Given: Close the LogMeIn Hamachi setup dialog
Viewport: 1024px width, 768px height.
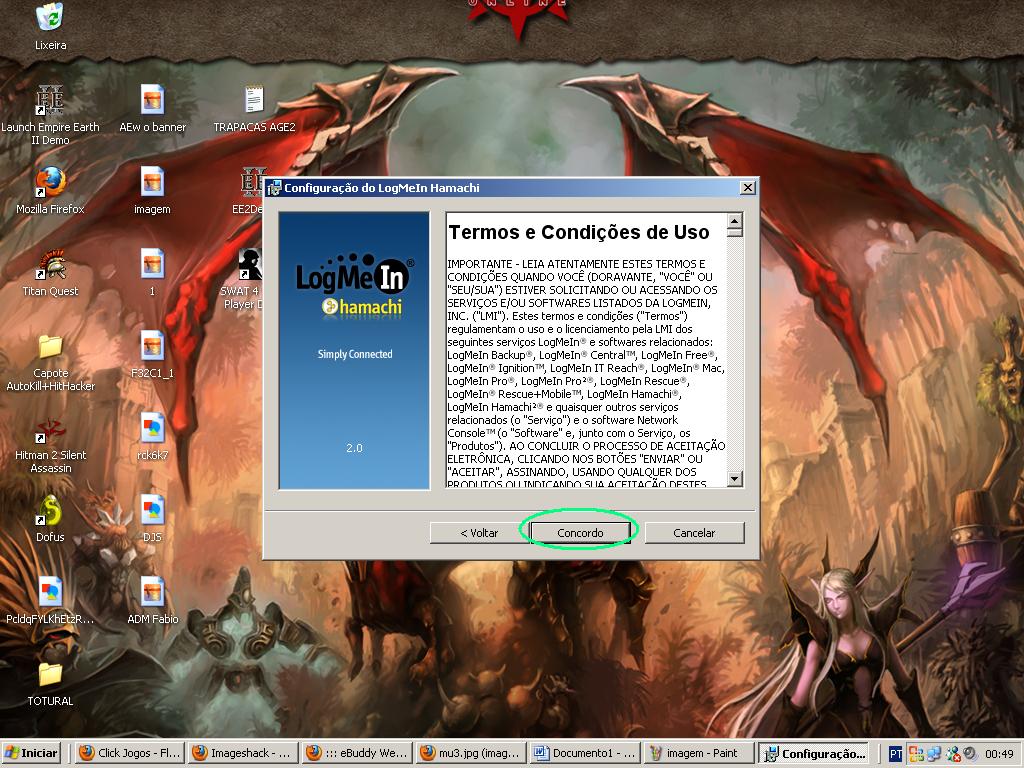Looking at the screenshot, I should click(x=747, y=188).
